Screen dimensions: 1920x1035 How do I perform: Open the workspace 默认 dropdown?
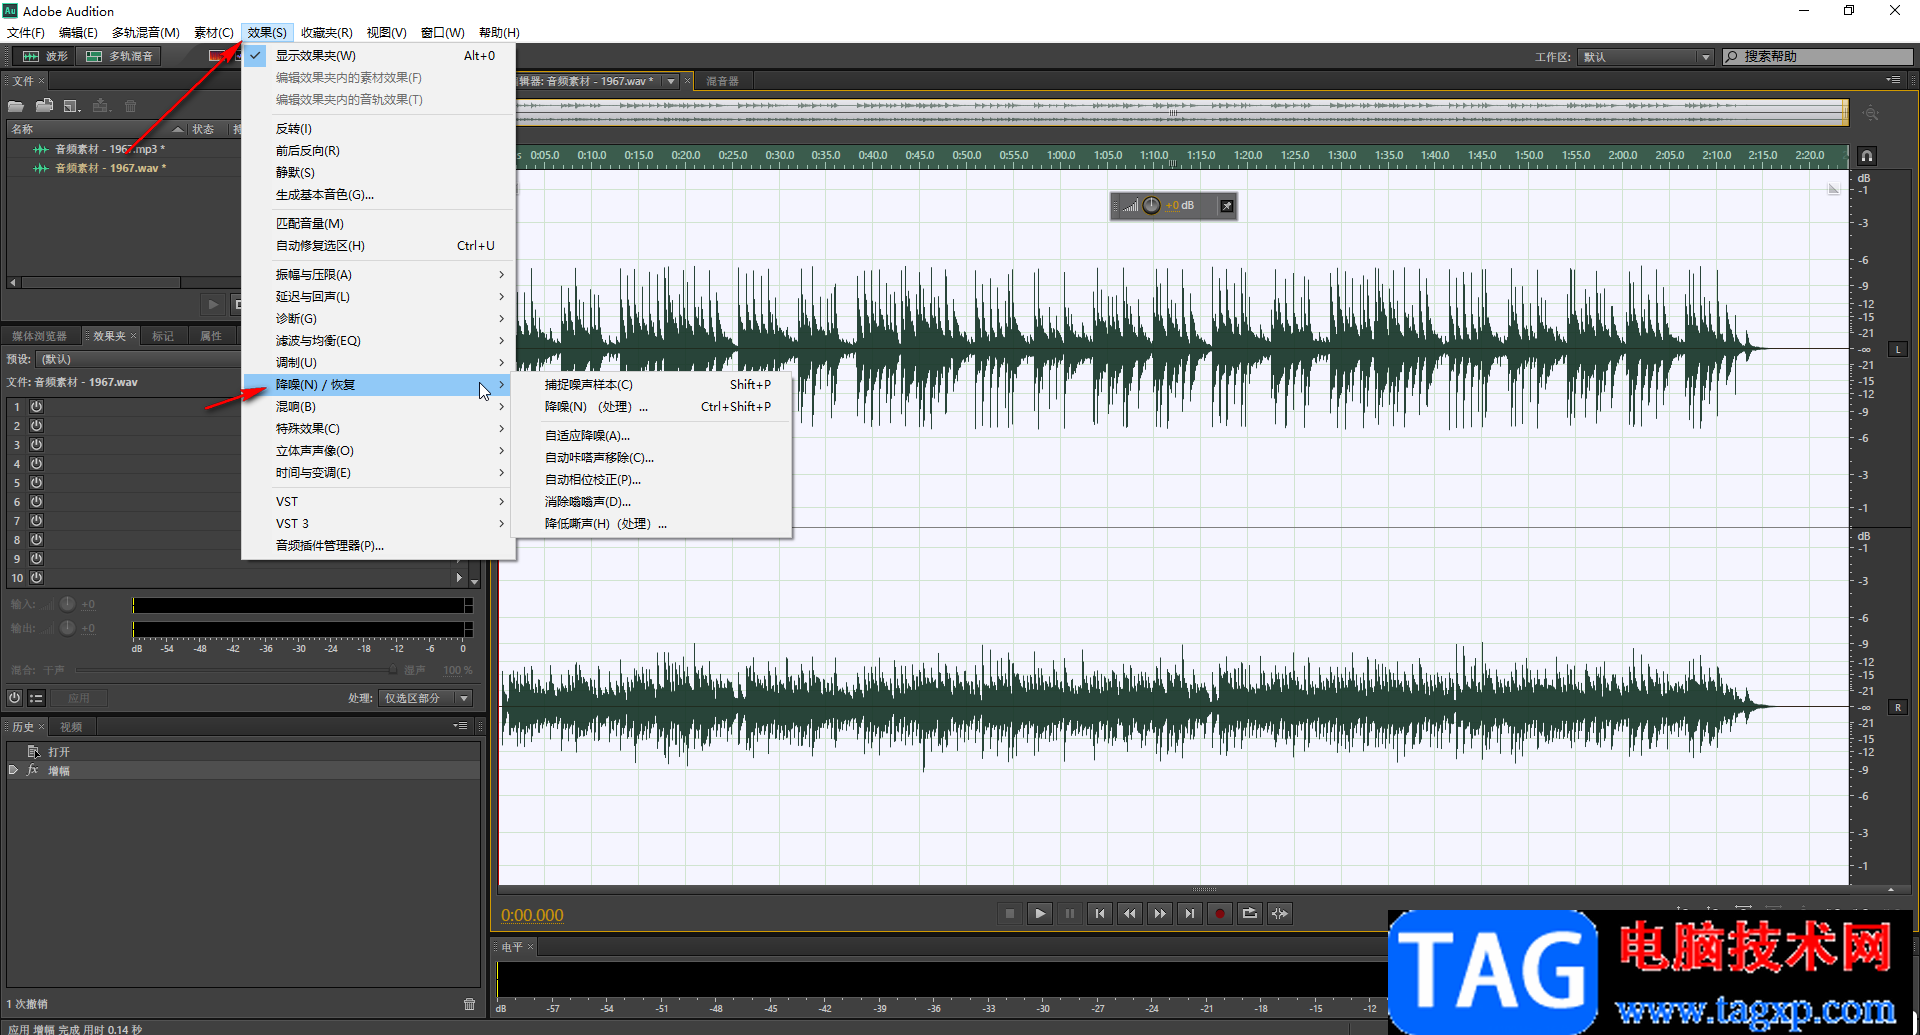pos(1646,57)
